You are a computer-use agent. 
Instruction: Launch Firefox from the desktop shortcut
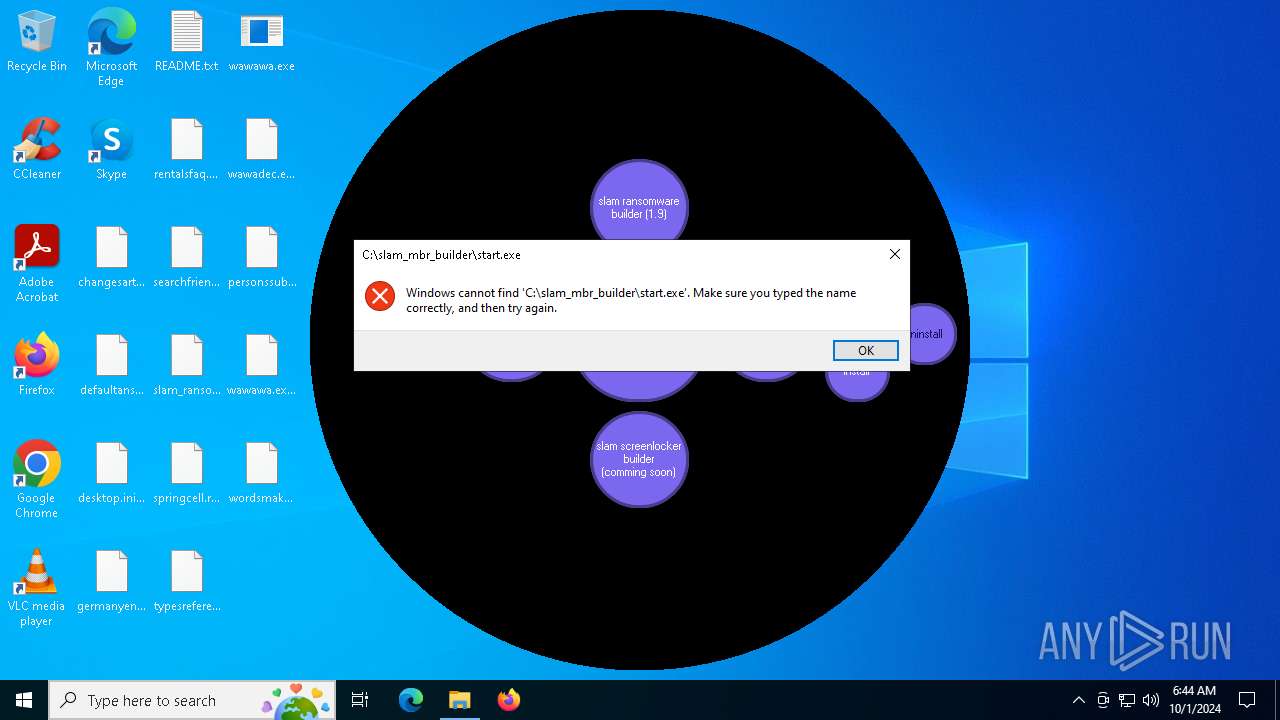click(37, 366)
